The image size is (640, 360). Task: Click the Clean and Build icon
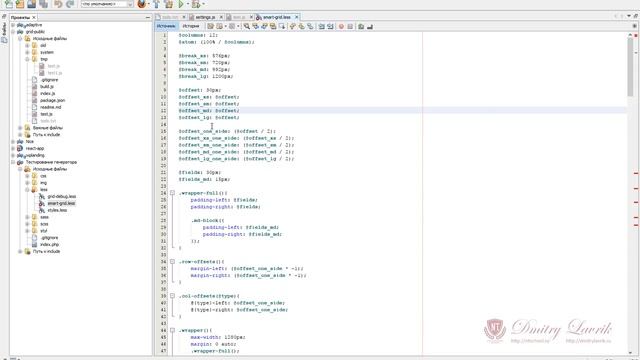point(169,4)
